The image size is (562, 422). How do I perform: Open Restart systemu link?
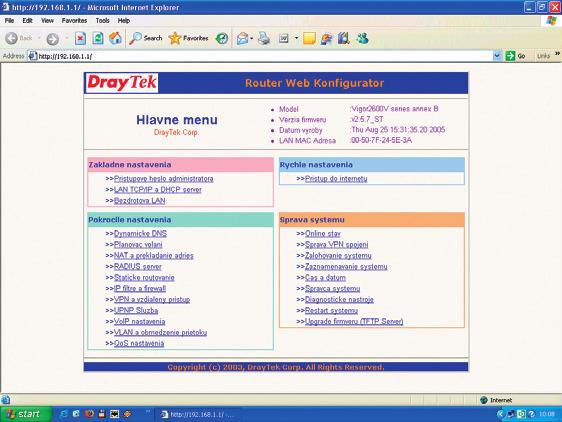[x=331, y=310]
